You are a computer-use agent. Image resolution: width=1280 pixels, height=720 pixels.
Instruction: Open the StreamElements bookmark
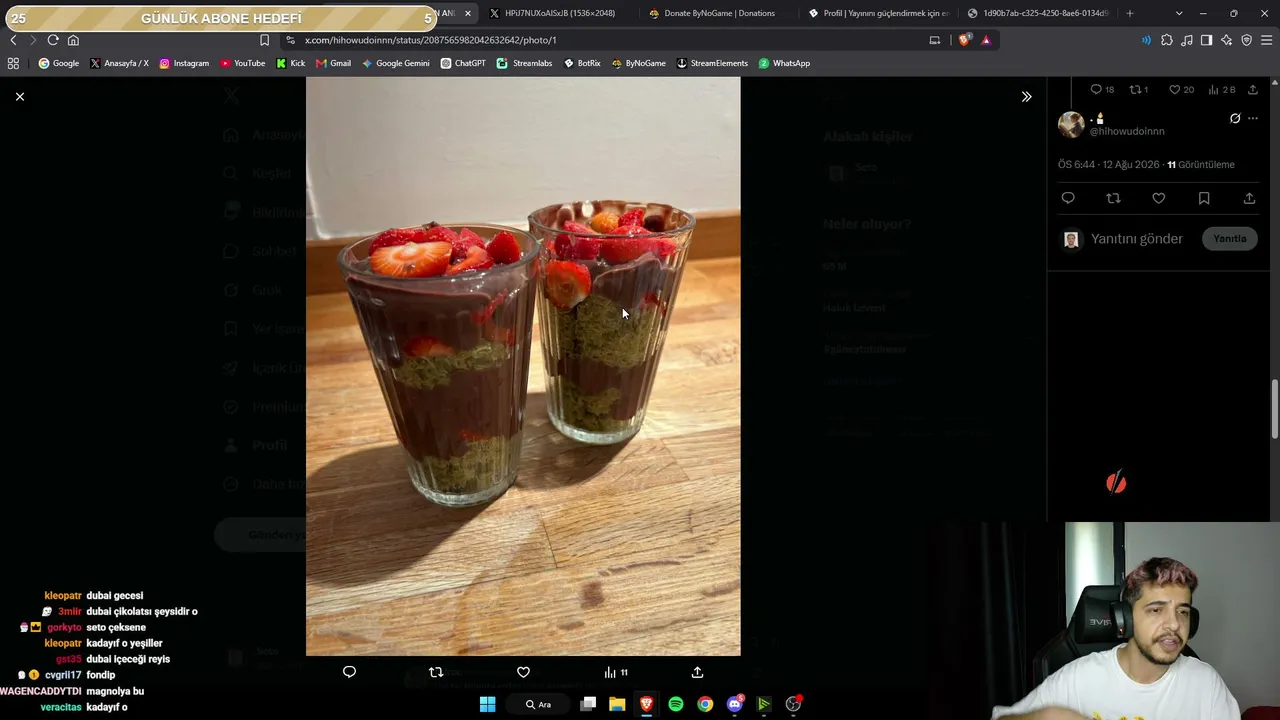point(712,63)
